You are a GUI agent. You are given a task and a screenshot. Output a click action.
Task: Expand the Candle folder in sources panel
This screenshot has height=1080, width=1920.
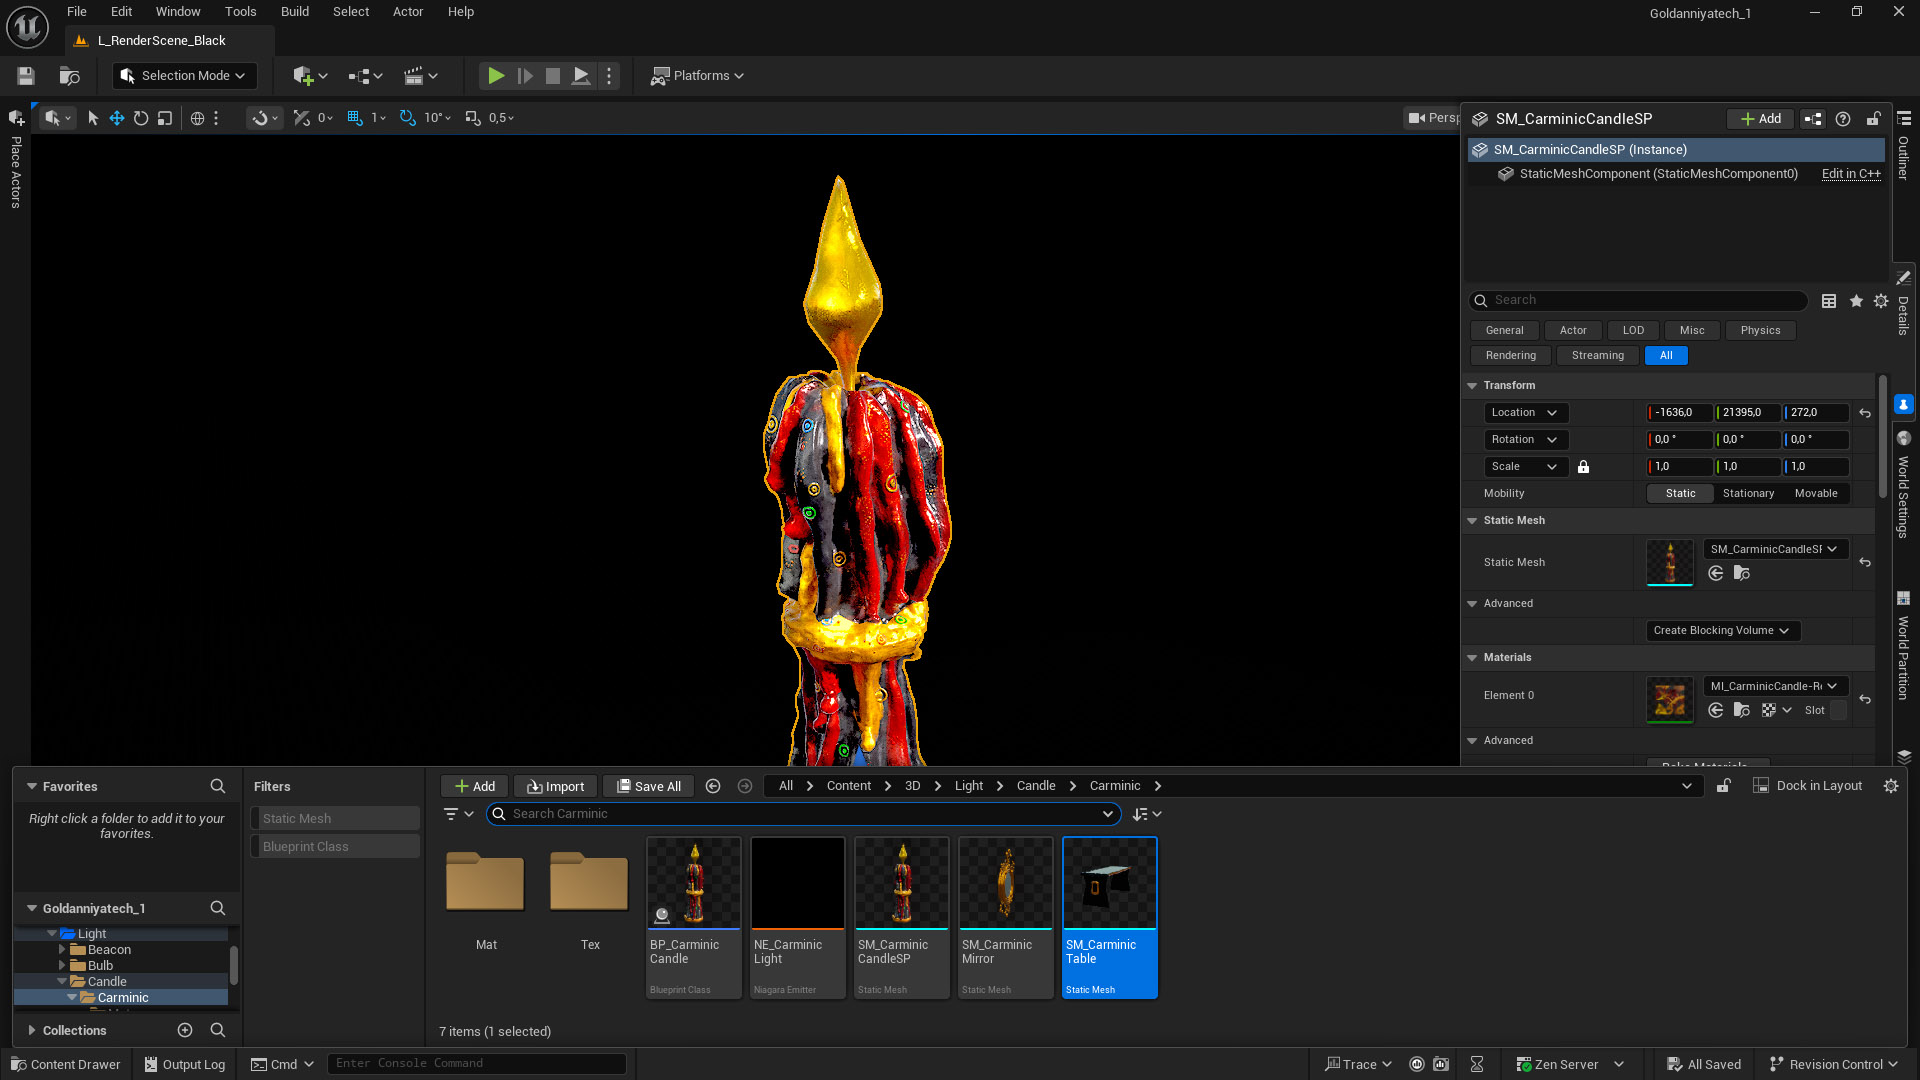pos(62,981)
